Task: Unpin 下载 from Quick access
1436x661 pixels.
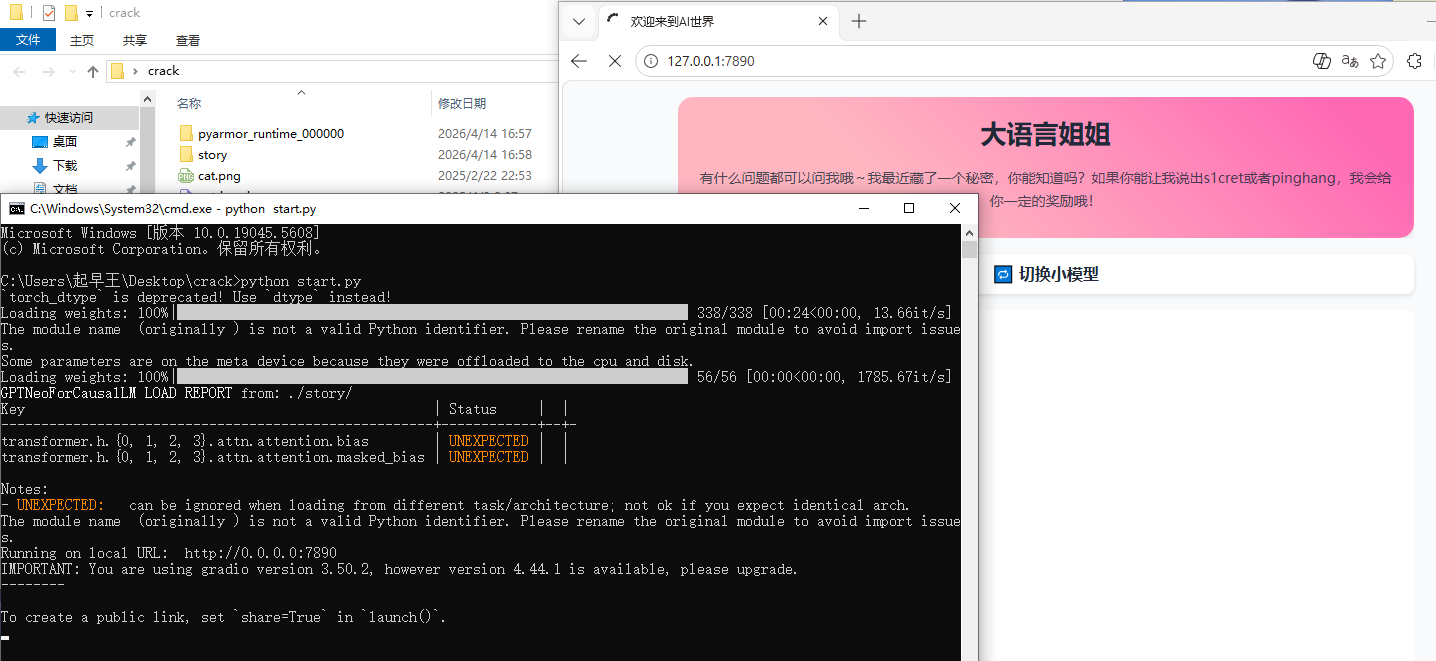Action: point(129,165)
